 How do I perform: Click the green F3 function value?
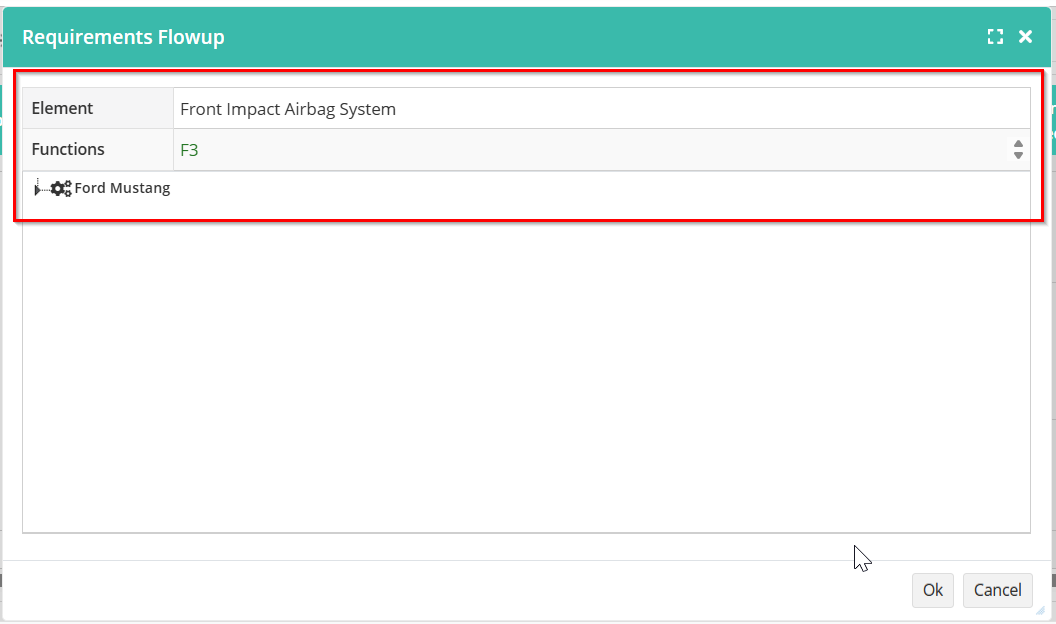tap(189, 150)
